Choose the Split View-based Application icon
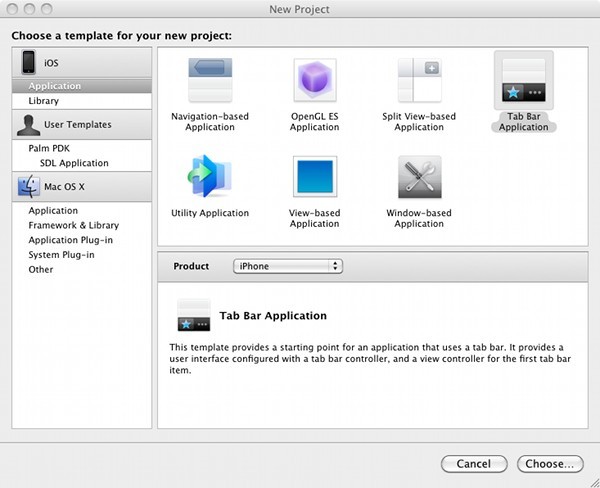 419,80
